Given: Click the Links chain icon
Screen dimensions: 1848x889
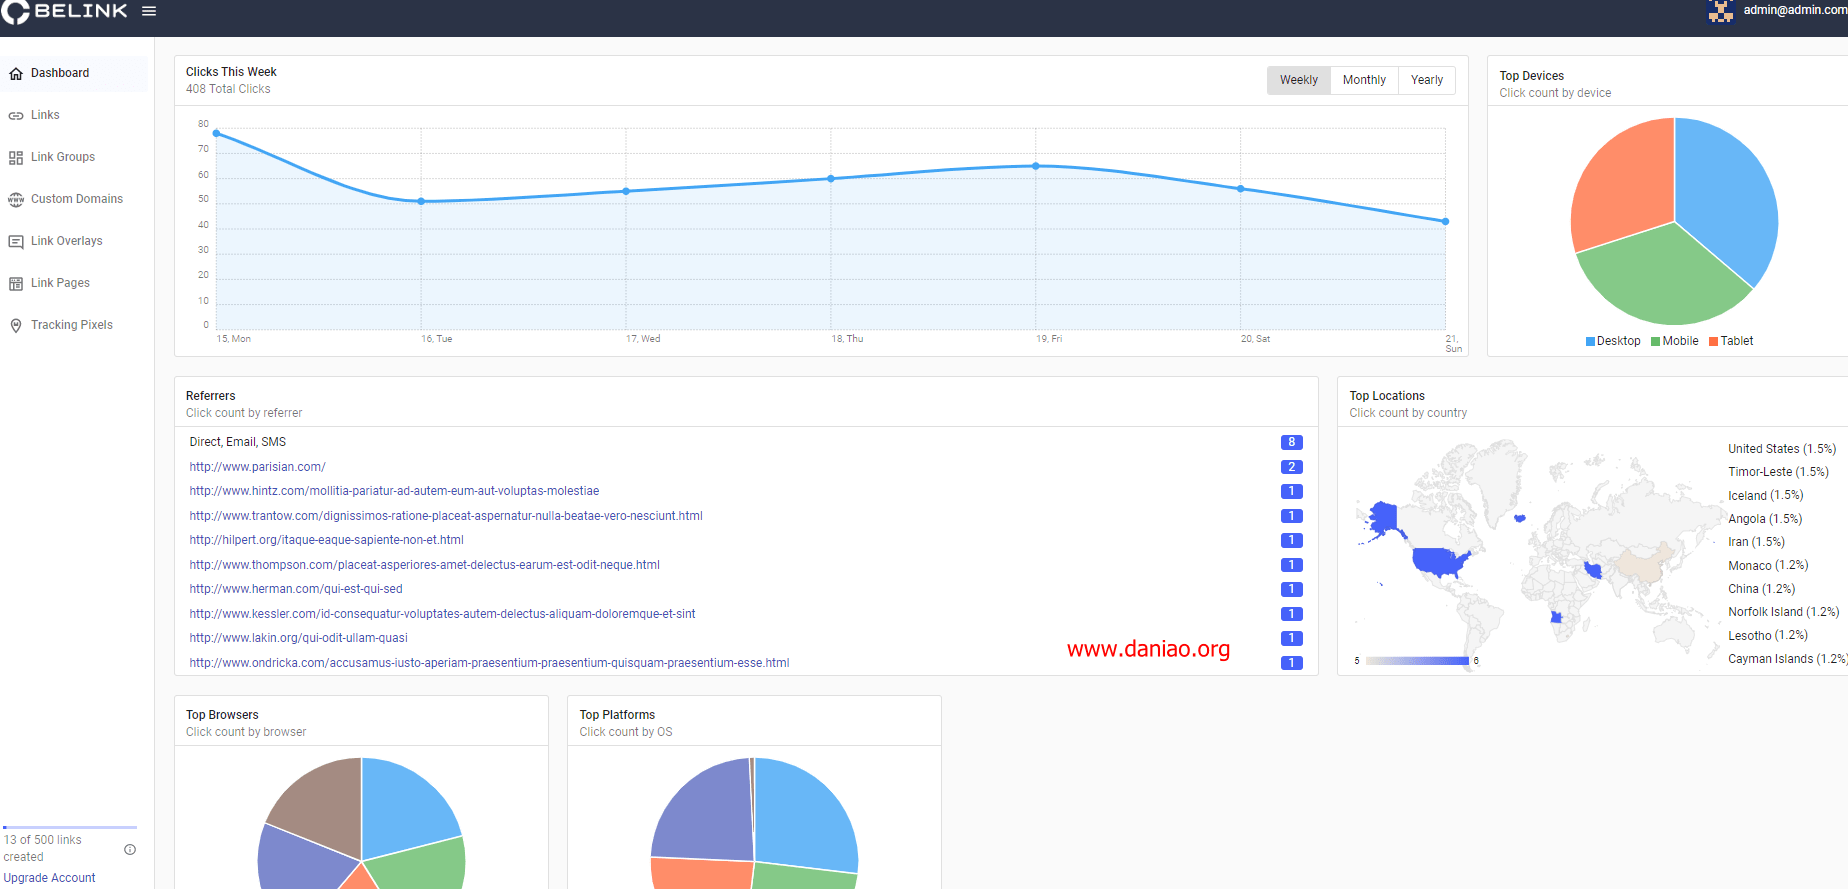Looking at the screenshot, I should click(16, 116).
